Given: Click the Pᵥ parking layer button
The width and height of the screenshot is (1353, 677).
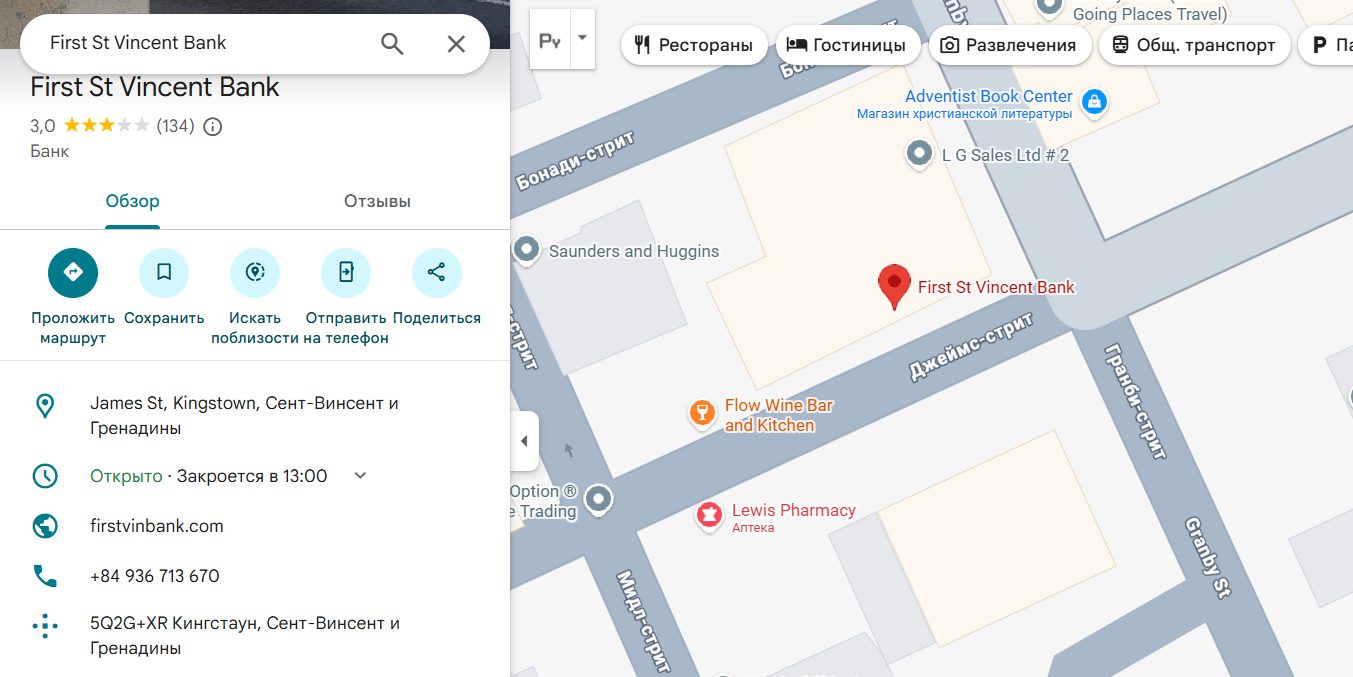Looking at the screenshot, I should click(550, 40).
